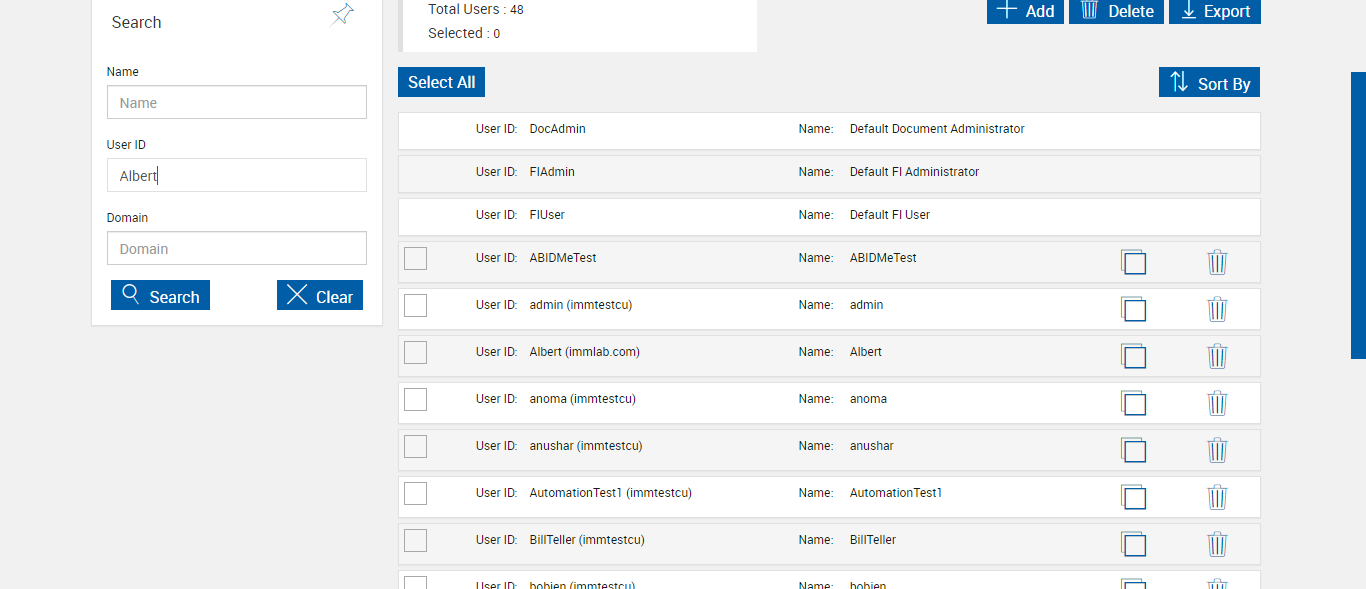
Task: Export the user list
Action: tap(1214, 11)
